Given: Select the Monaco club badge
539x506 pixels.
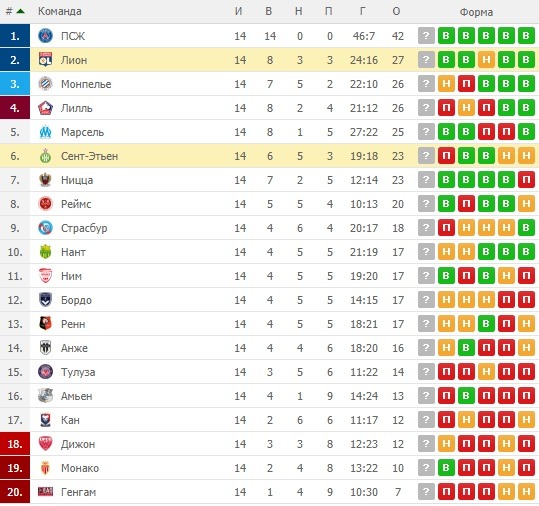Looking at the screenshot, I should (45, 468).
